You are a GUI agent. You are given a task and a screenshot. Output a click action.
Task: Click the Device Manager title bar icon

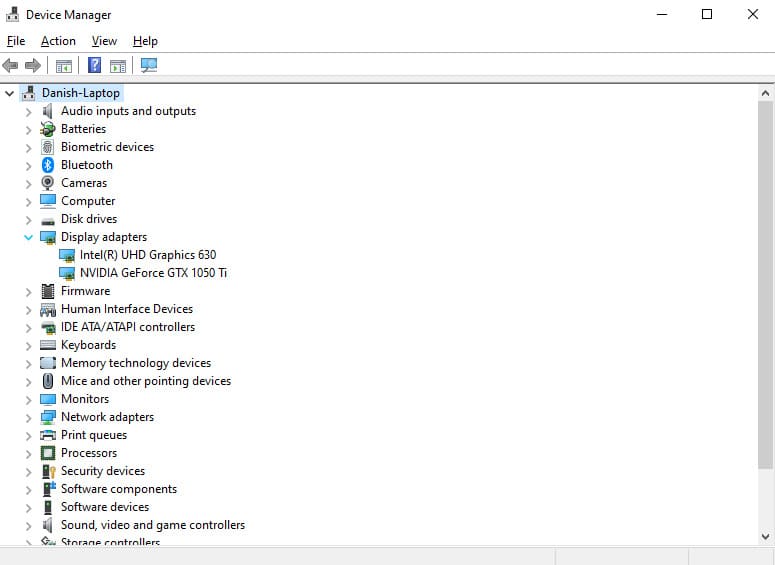click(x=12, y=14)
